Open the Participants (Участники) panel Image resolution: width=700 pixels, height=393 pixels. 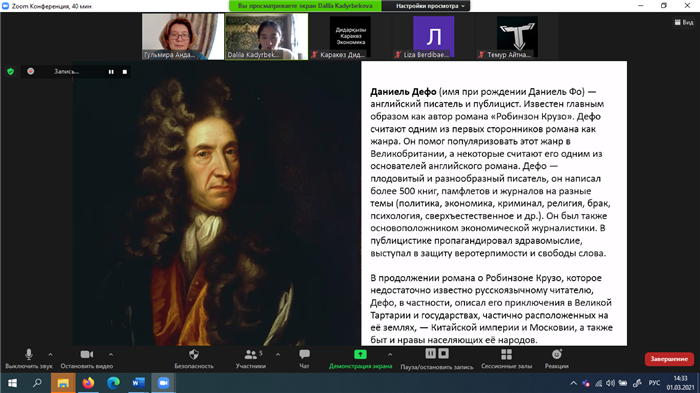point(251,359)
